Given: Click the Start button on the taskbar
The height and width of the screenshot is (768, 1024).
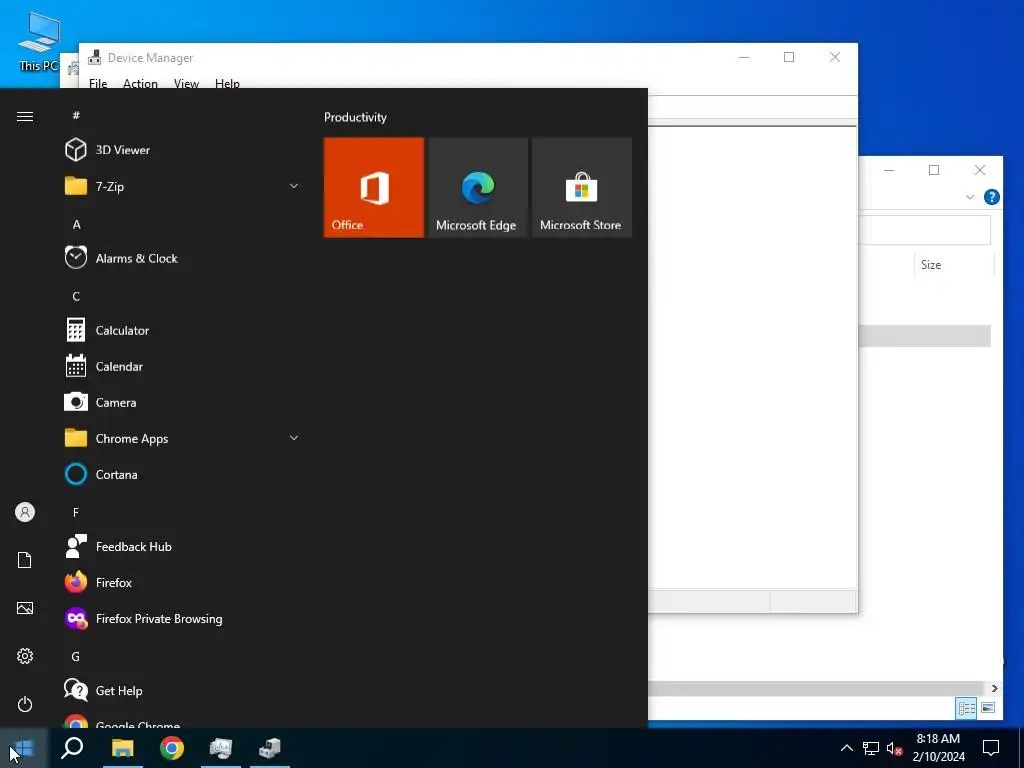Looking at the screenshot, I should point(24,748).
